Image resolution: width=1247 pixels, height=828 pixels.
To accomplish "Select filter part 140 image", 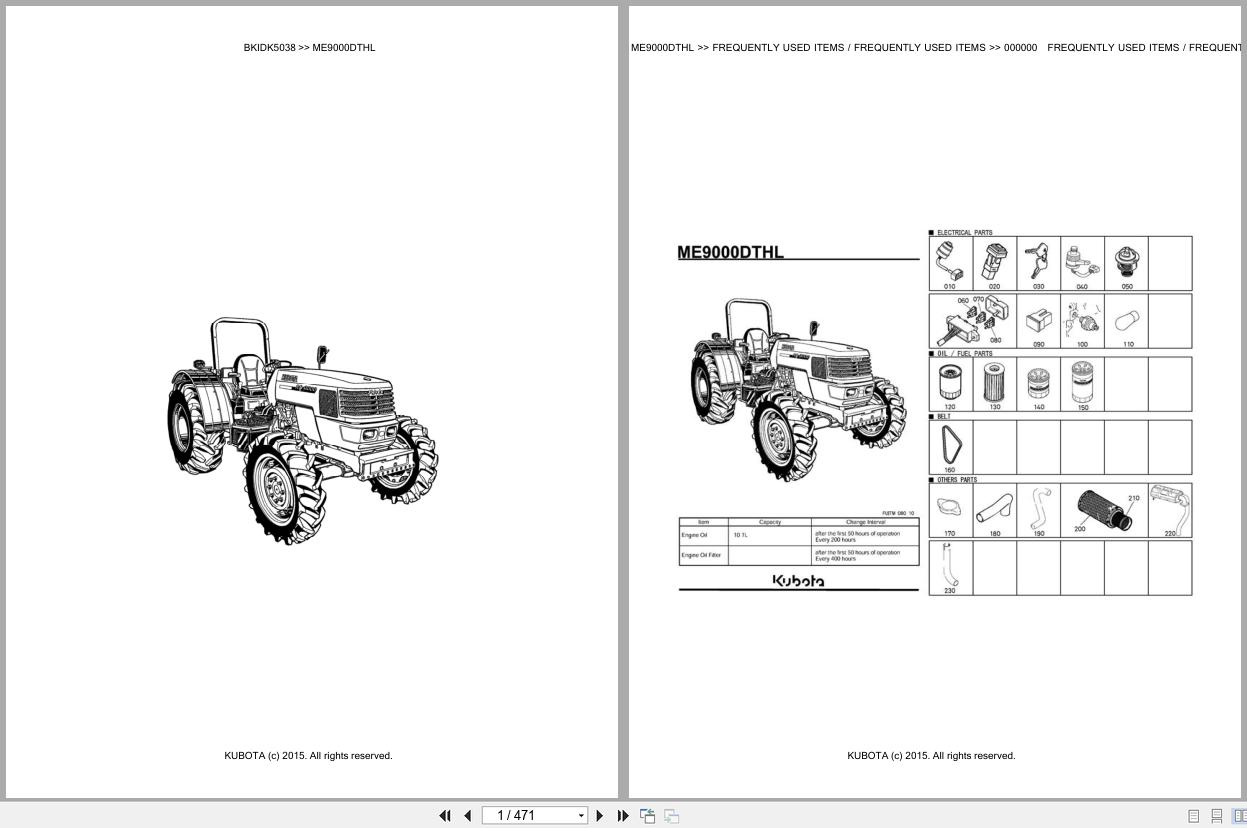I will (1038, 384).
